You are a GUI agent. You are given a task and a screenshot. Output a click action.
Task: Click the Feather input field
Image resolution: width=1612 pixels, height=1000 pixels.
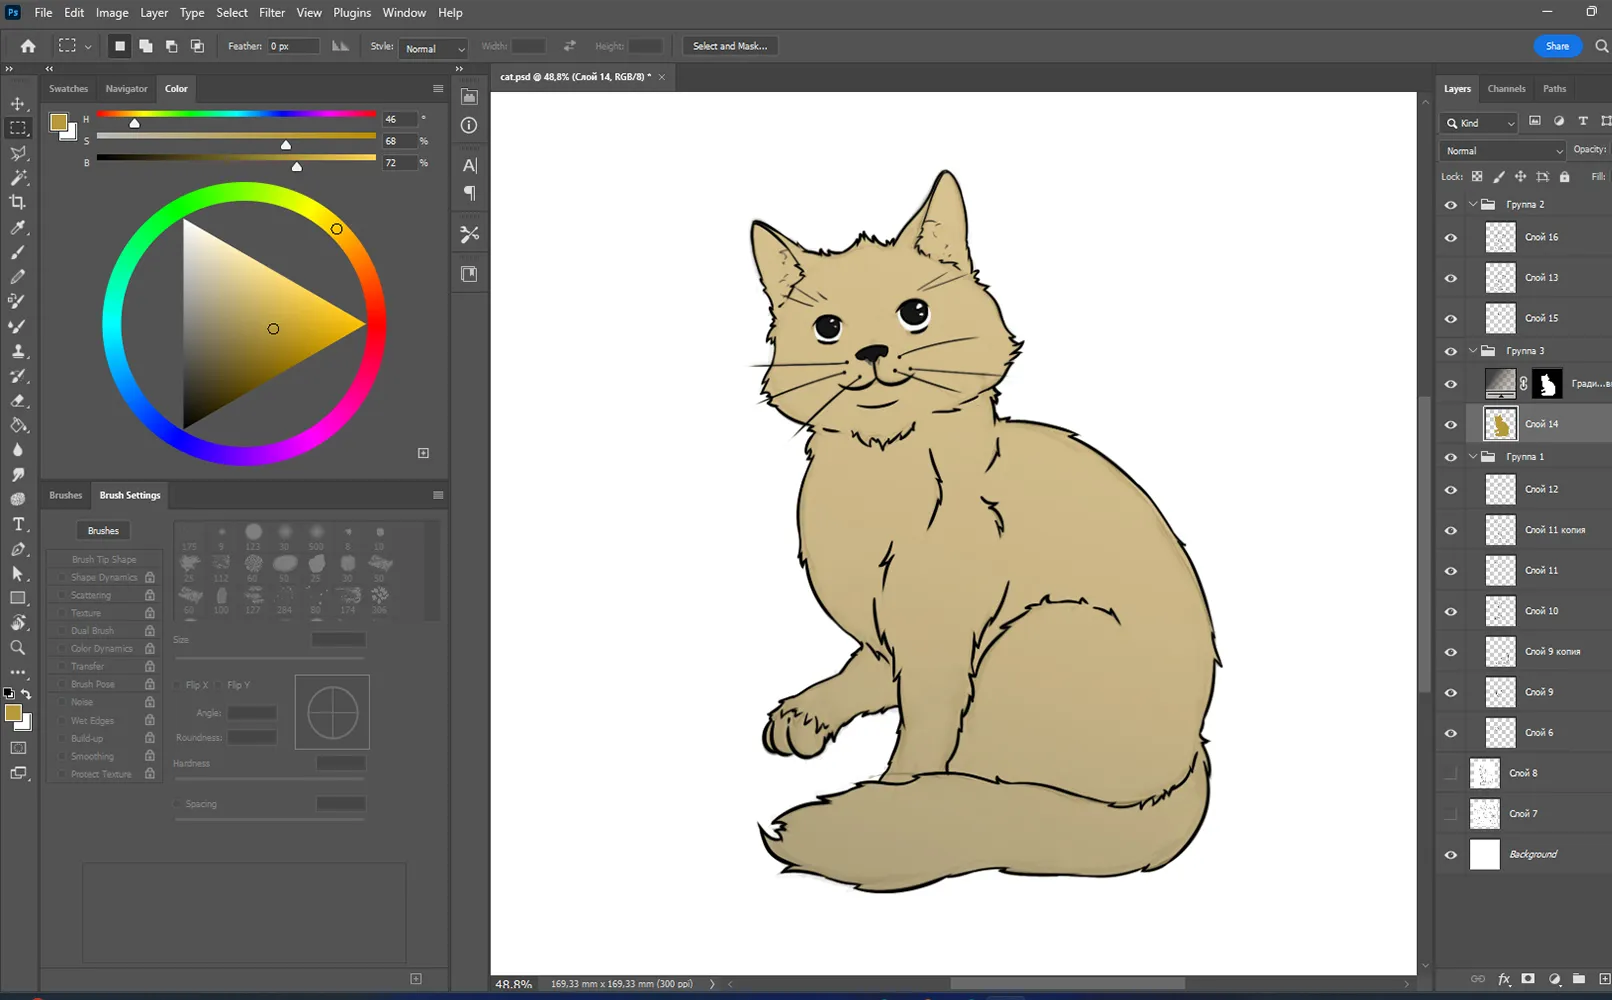point(293,46)
